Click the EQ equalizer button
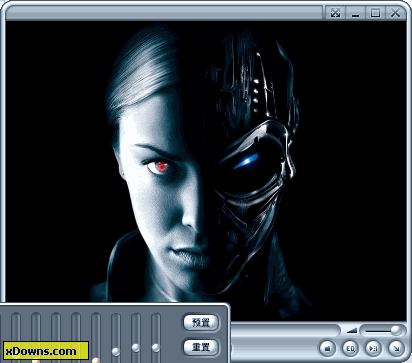Viewport: 412px width, 363px height. pos(350,348)
